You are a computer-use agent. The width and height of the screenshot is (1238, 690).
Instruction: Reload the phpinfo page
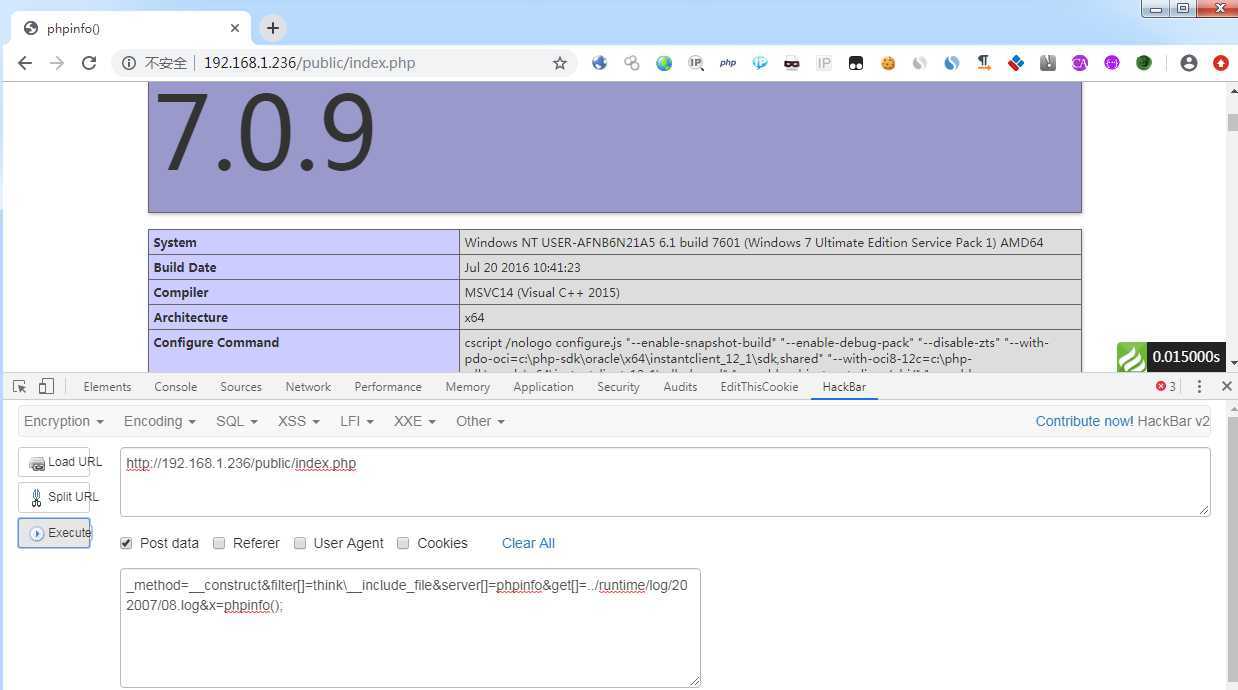89,63
